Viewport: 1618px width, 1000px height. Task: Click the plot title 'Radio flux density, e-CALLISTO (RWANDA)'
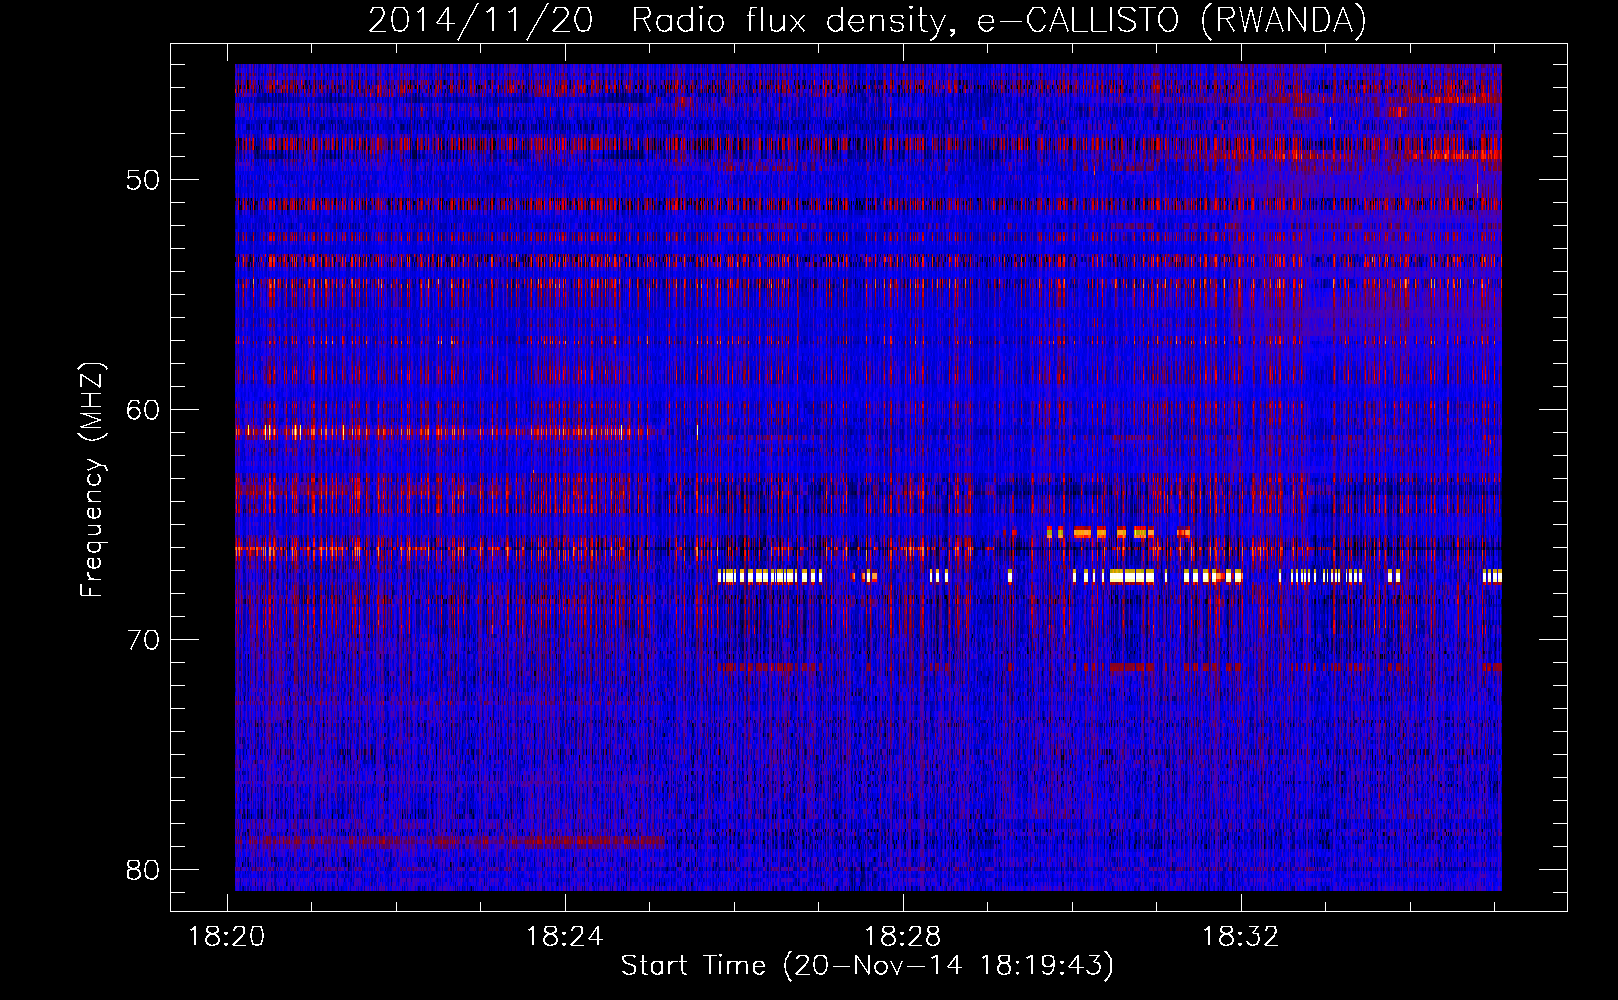tap(999, 20)
